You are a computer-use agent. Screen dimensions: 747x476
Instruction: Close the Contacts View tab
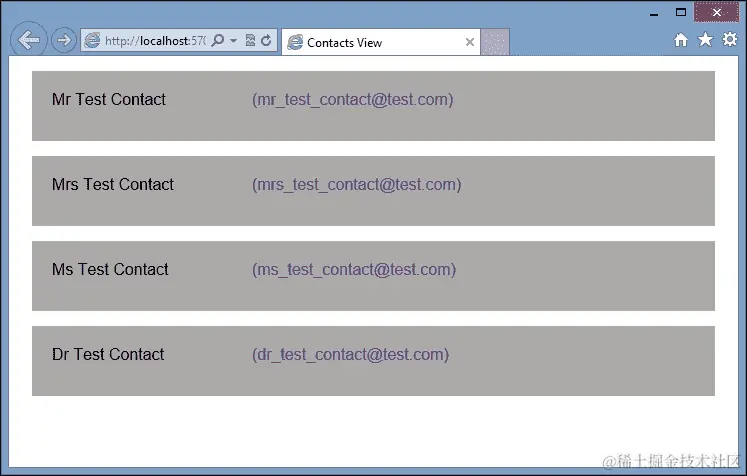470,42
